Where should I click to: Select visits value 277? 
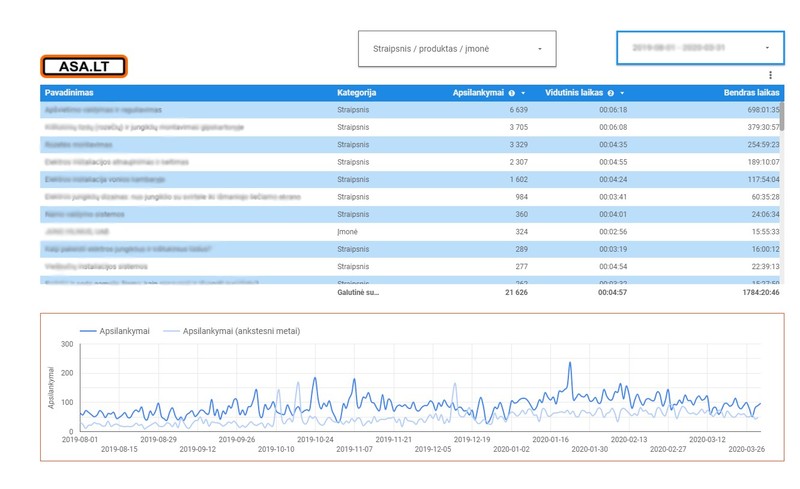coord(521,266)
